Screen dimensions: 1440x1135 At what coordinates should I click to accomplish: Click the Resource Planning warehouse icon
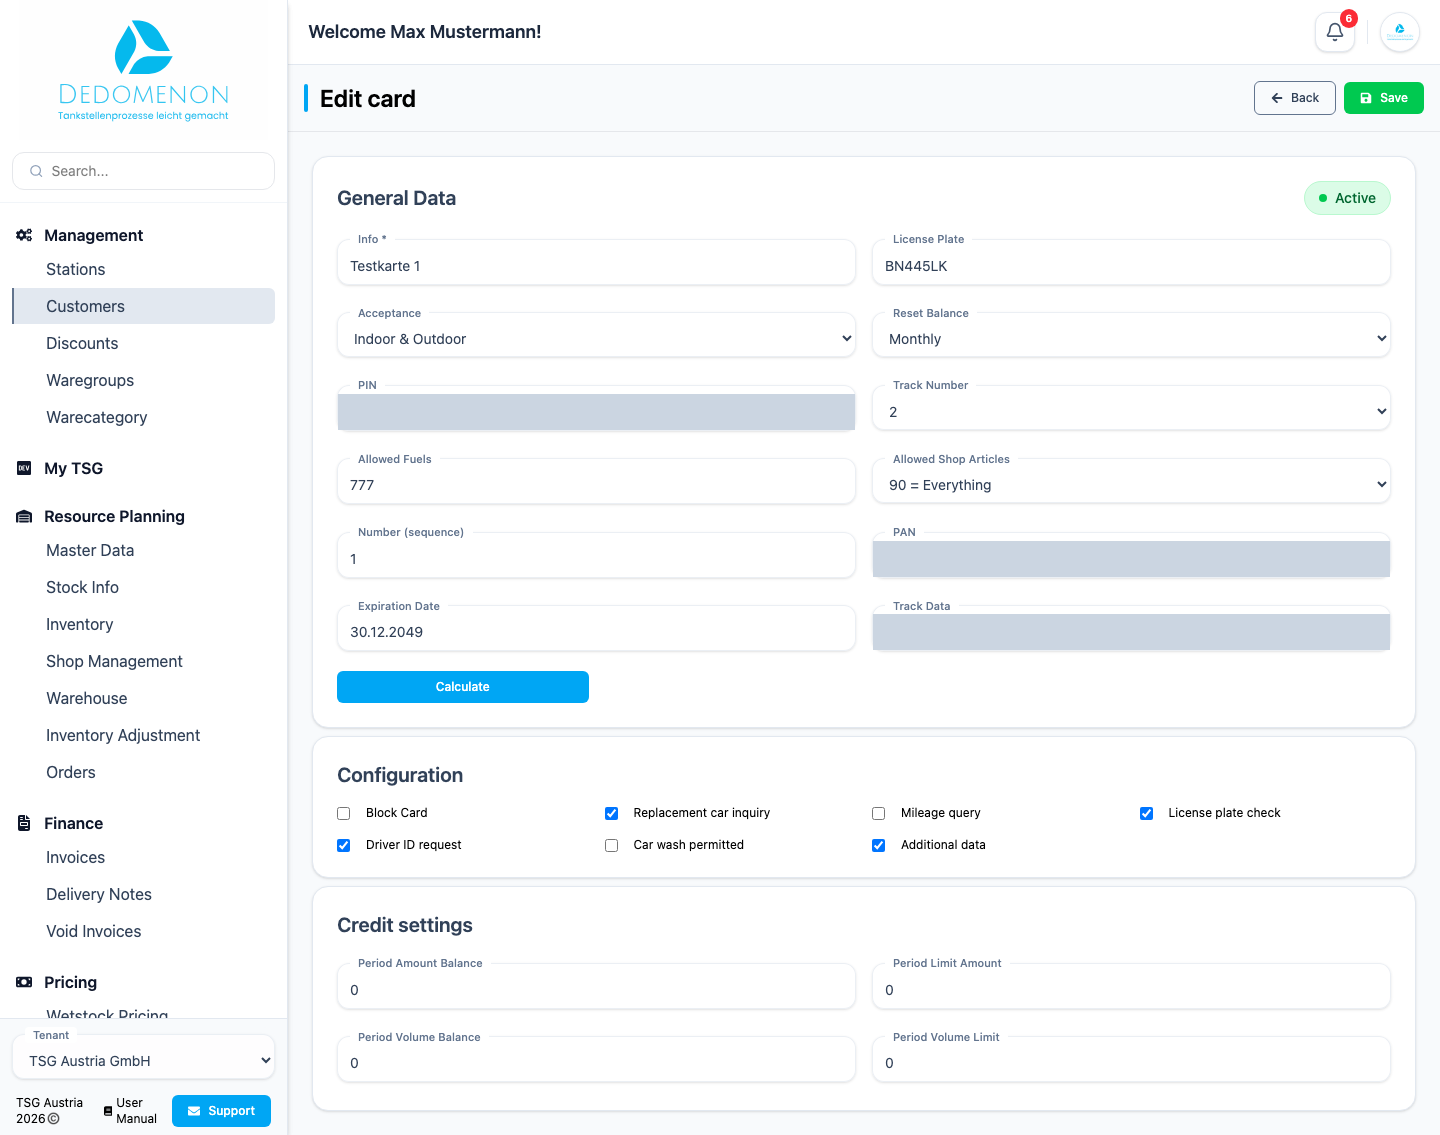[x=24, y=516]
